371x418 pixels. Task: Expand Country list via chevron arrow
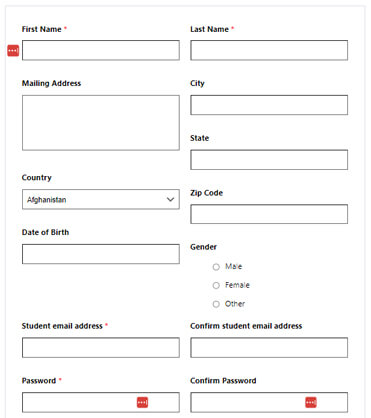[x=170, y=200]
